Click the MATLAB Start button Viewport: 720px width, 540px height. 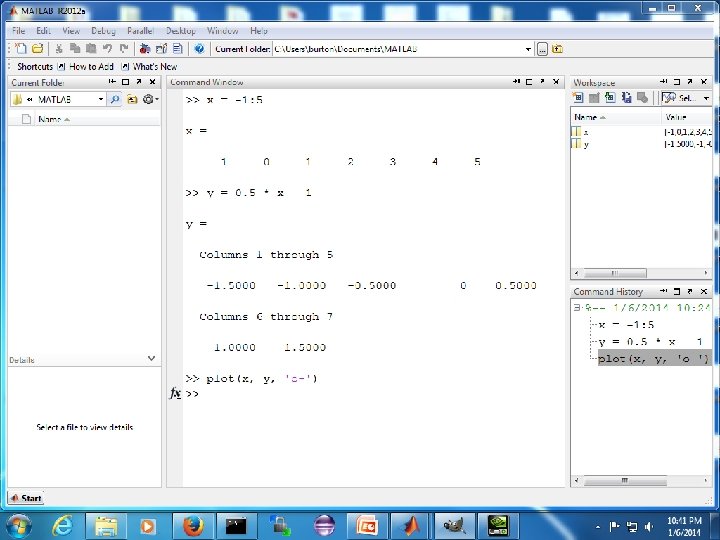(26, 498)
